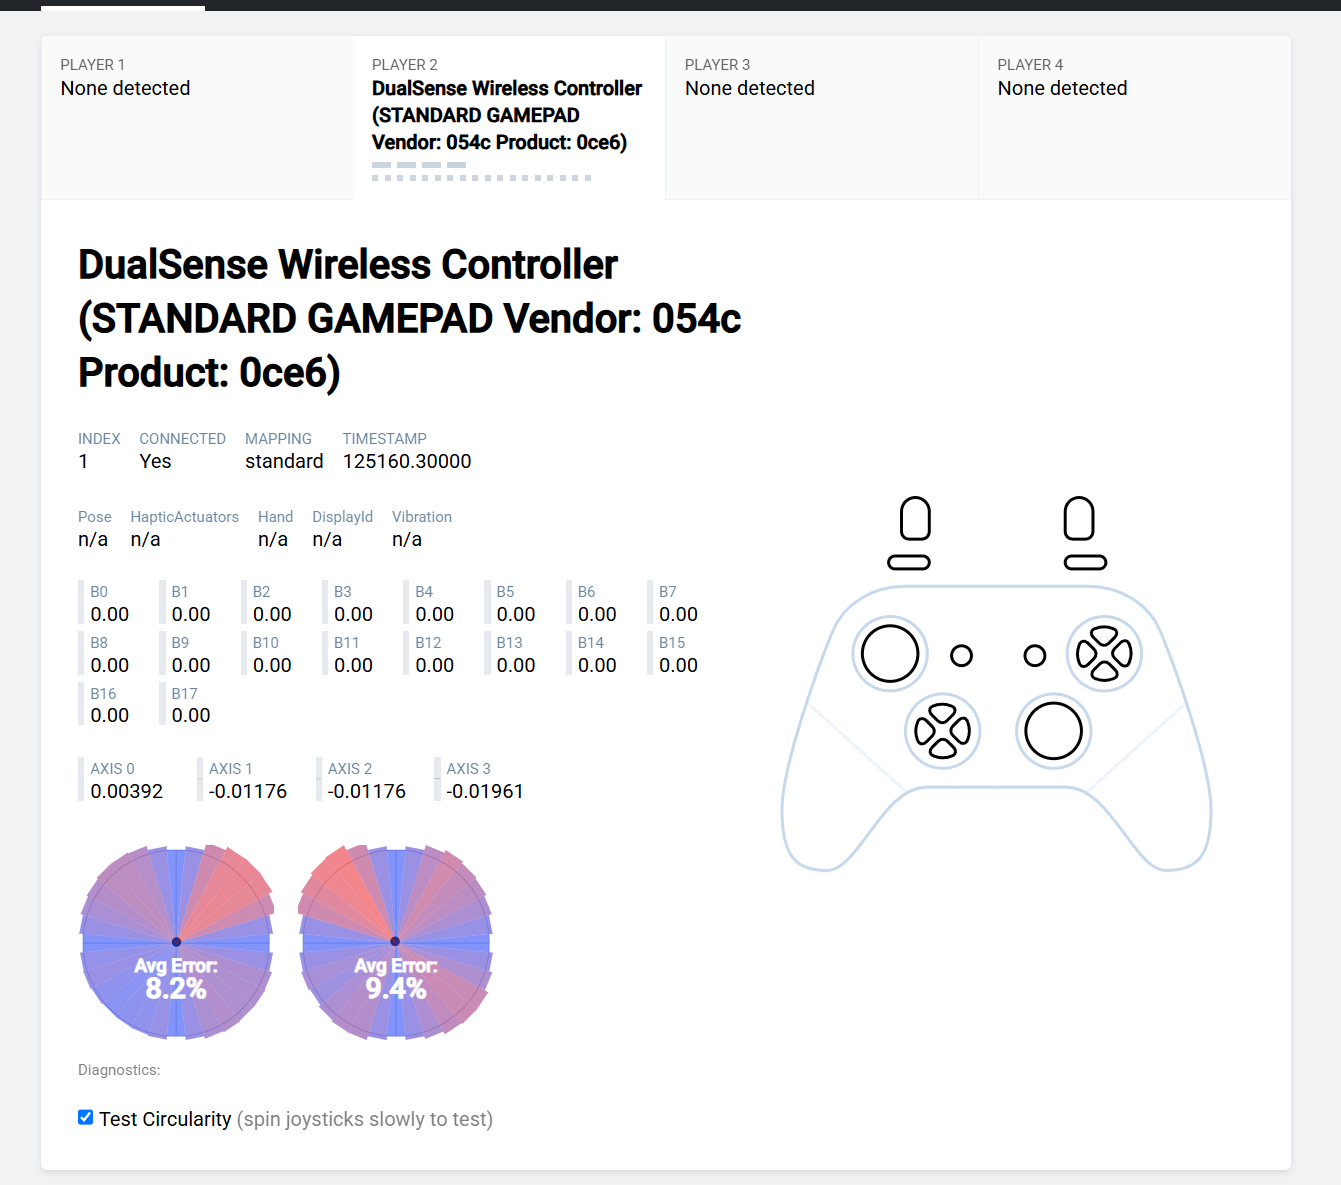Click the left analog stick on gamepad diagram
The height and width of the screenshot is (1185, 1341).
click(x=890, y=654)
